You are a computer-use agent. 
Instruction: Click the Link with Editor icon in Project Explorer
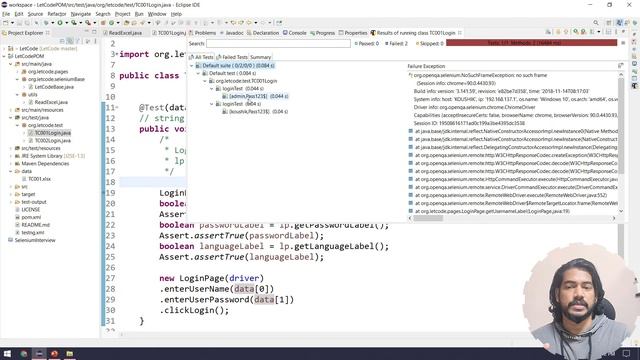tap(70, 41)
